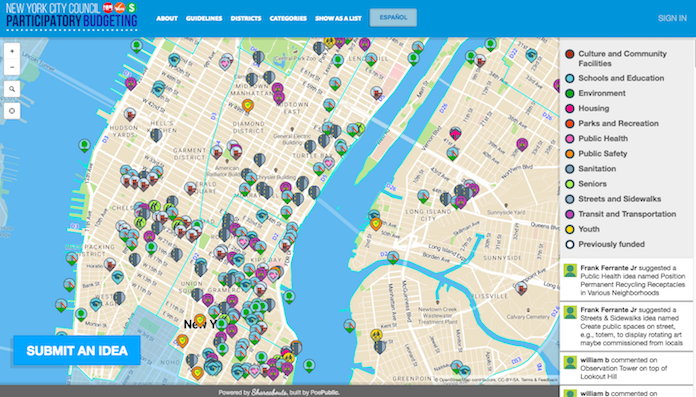Viewport: 696px width, 397px height.
Task: Switch to Show As A List view
Action: point(338,18)
